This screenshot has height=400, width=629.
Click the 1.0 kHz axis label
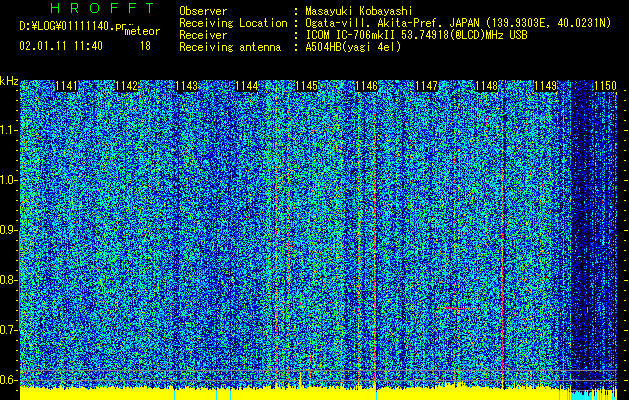click(x=8, y=180)
